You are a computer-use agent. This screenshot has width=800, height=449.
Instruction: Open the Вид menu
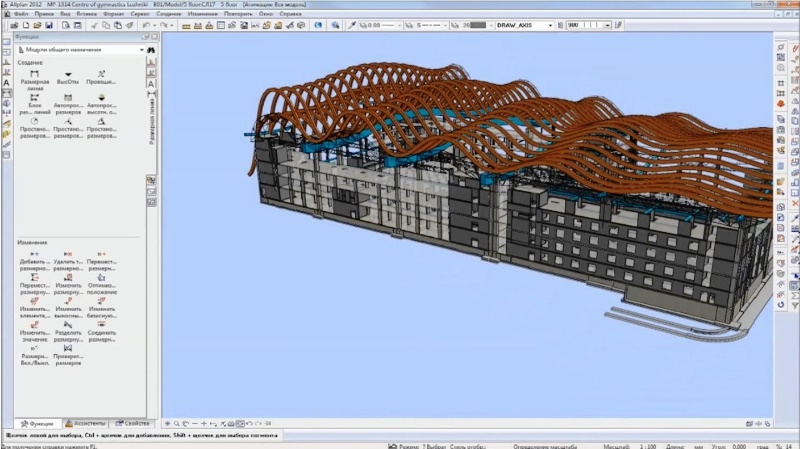click(x=65, y=14)
